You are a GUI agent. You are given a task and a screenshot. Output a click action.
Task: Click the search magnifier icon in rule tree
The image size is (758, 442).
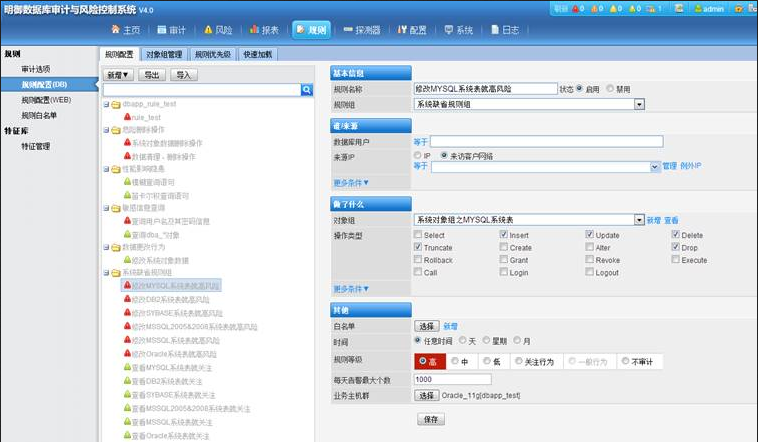(x=306, y=90)
